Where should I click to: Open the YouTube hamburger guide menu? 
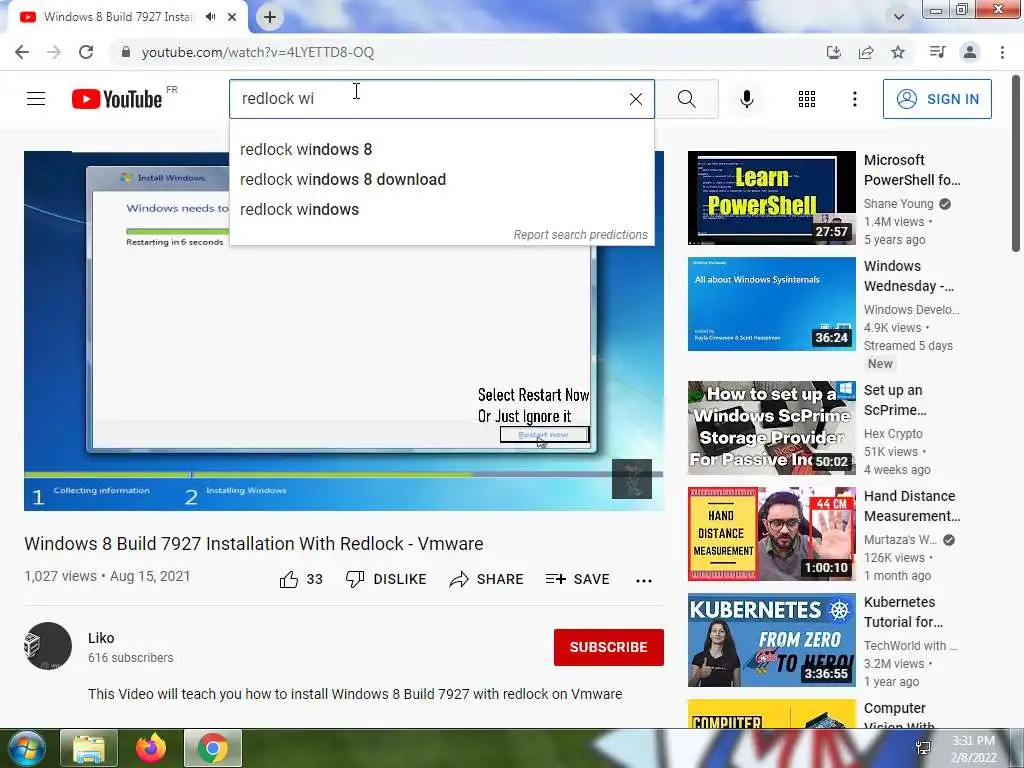pos(36,99)
